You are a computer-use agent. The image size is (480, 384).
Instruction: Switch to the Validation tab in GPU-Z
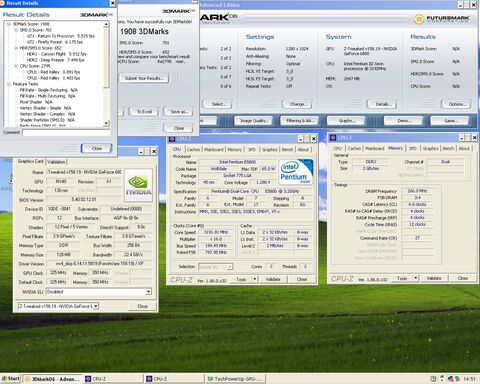[56, 162]
